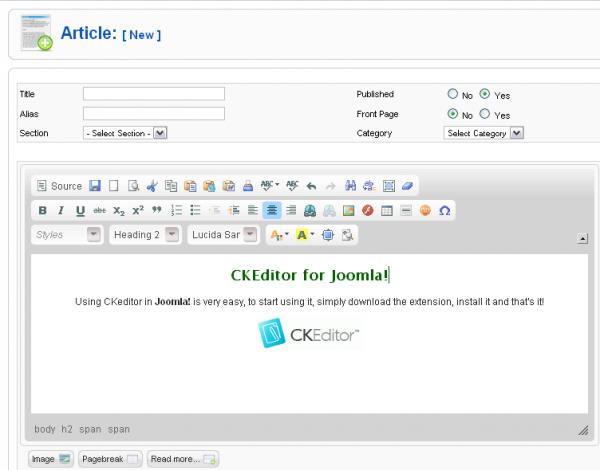Click the Alias input field
The image size is (600, 470).
click(x=154, y=114)
